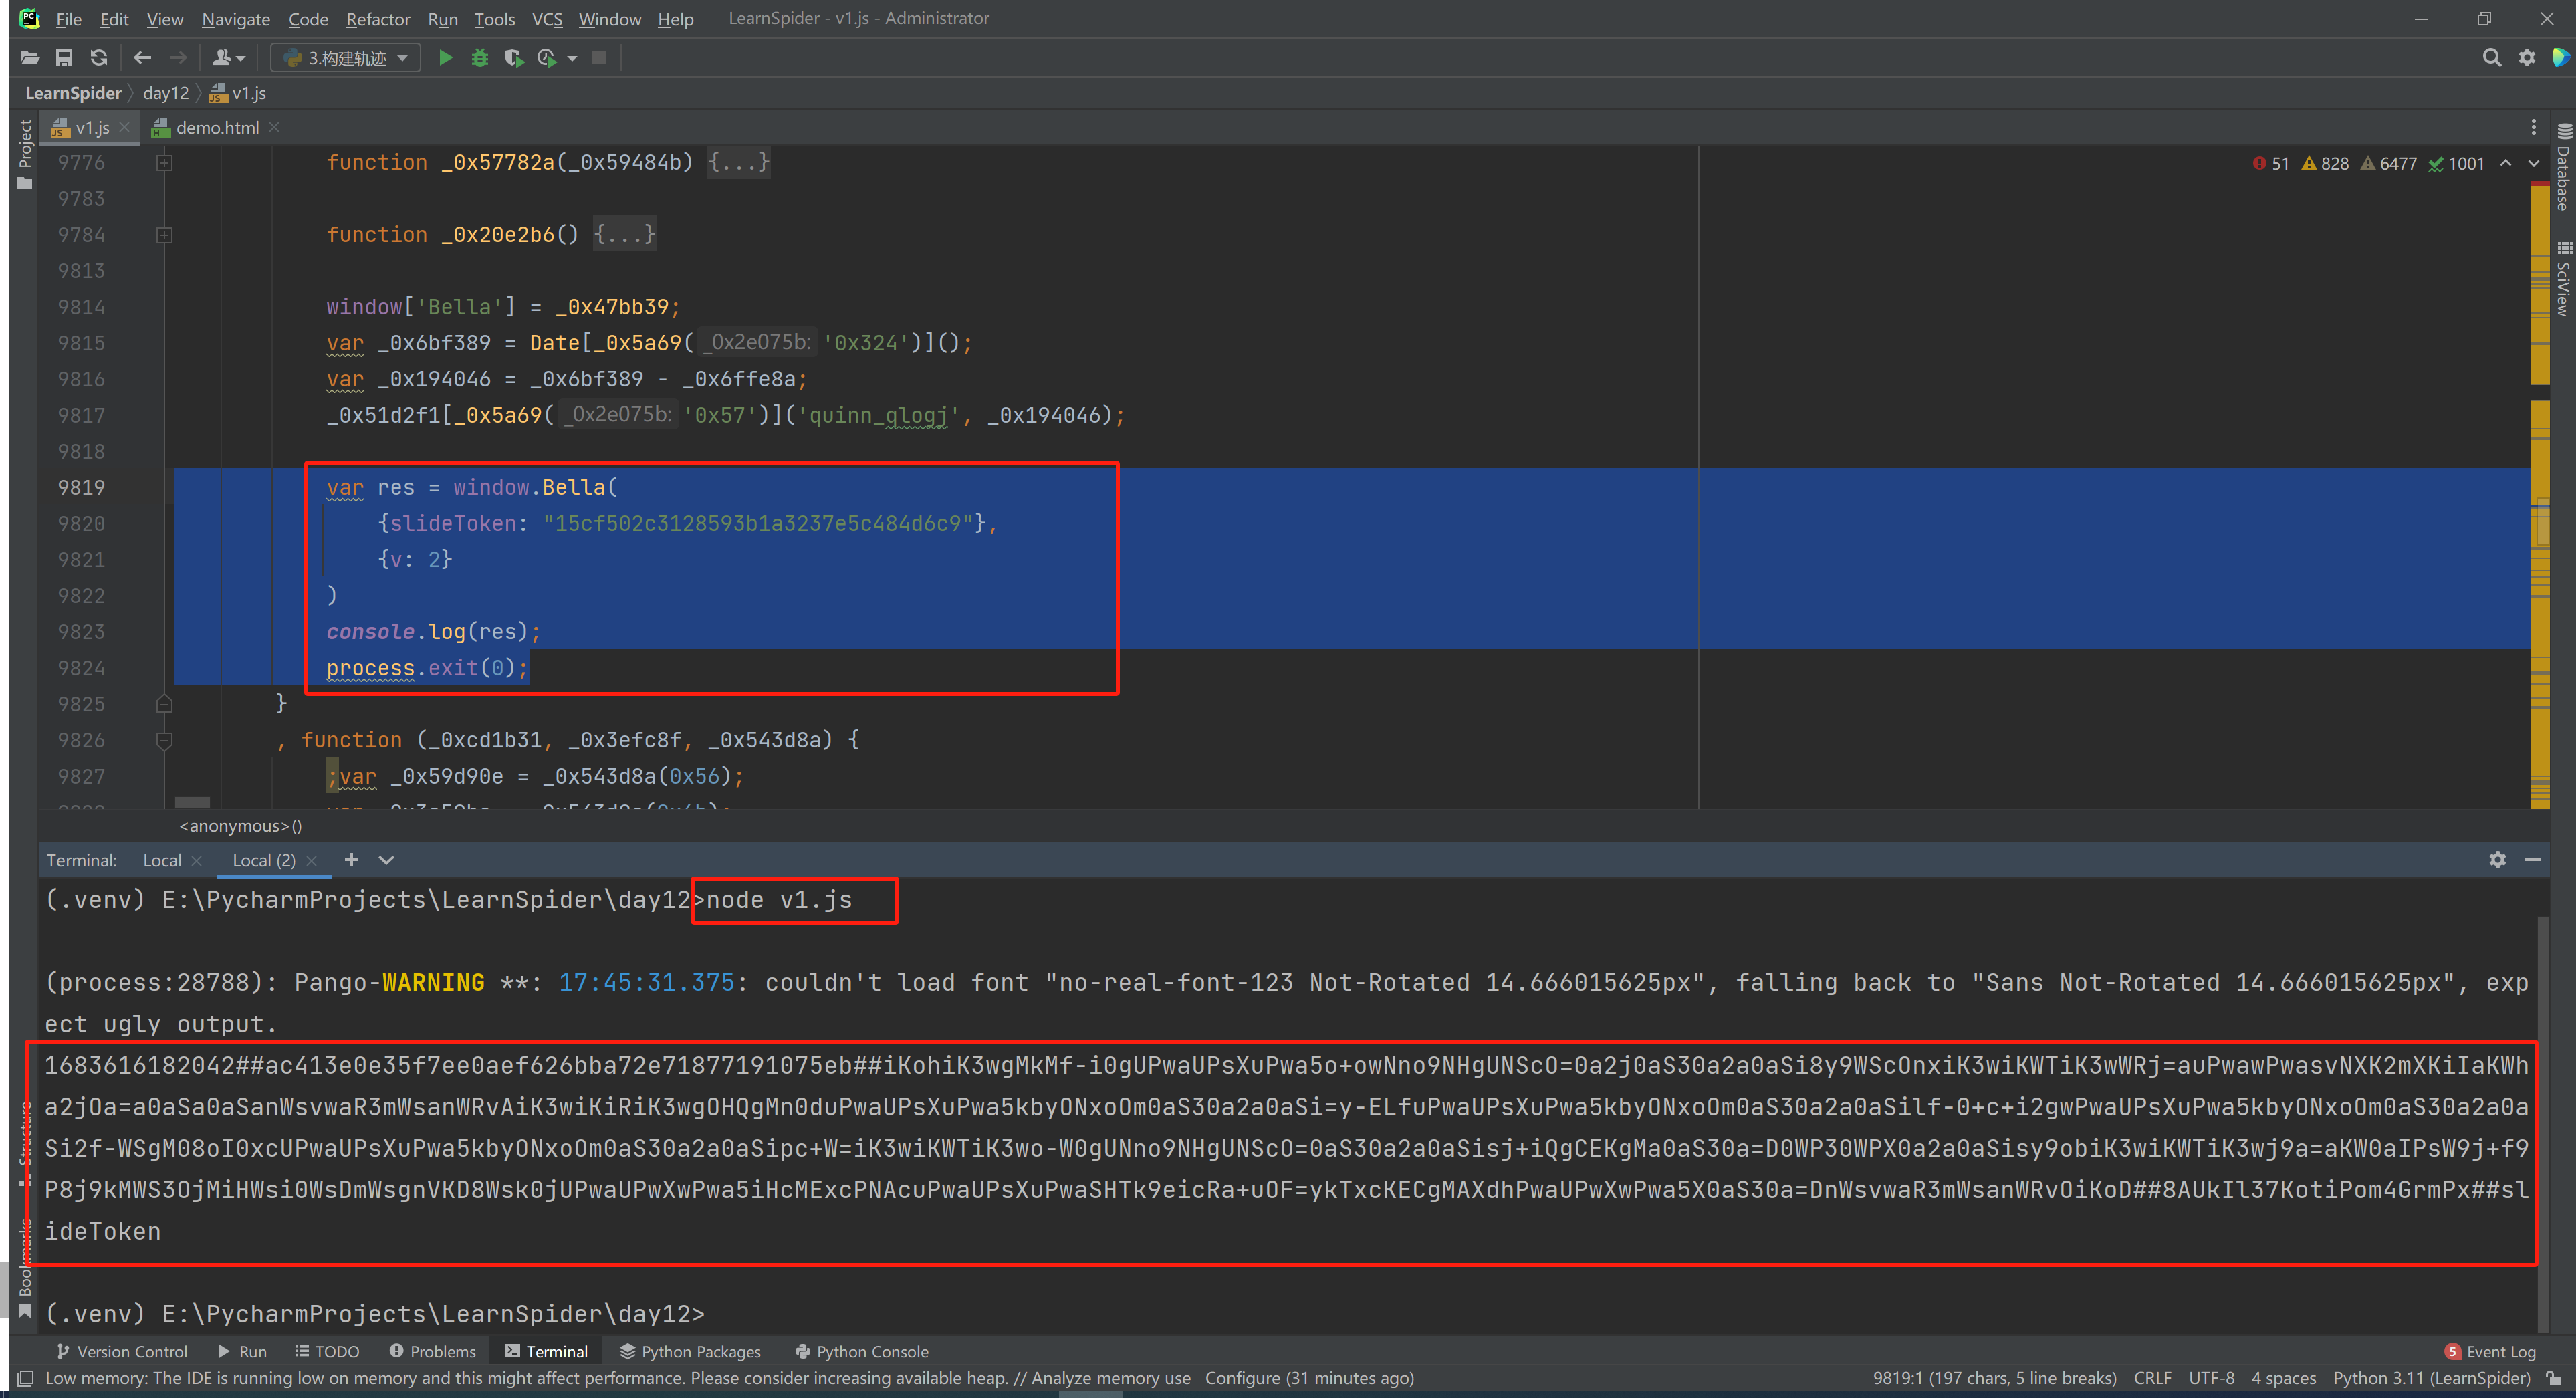This screenshot has width=2576, height=1398.
Task: Open Search Everywhere magnifier icon
Action: click(2492, 58)
